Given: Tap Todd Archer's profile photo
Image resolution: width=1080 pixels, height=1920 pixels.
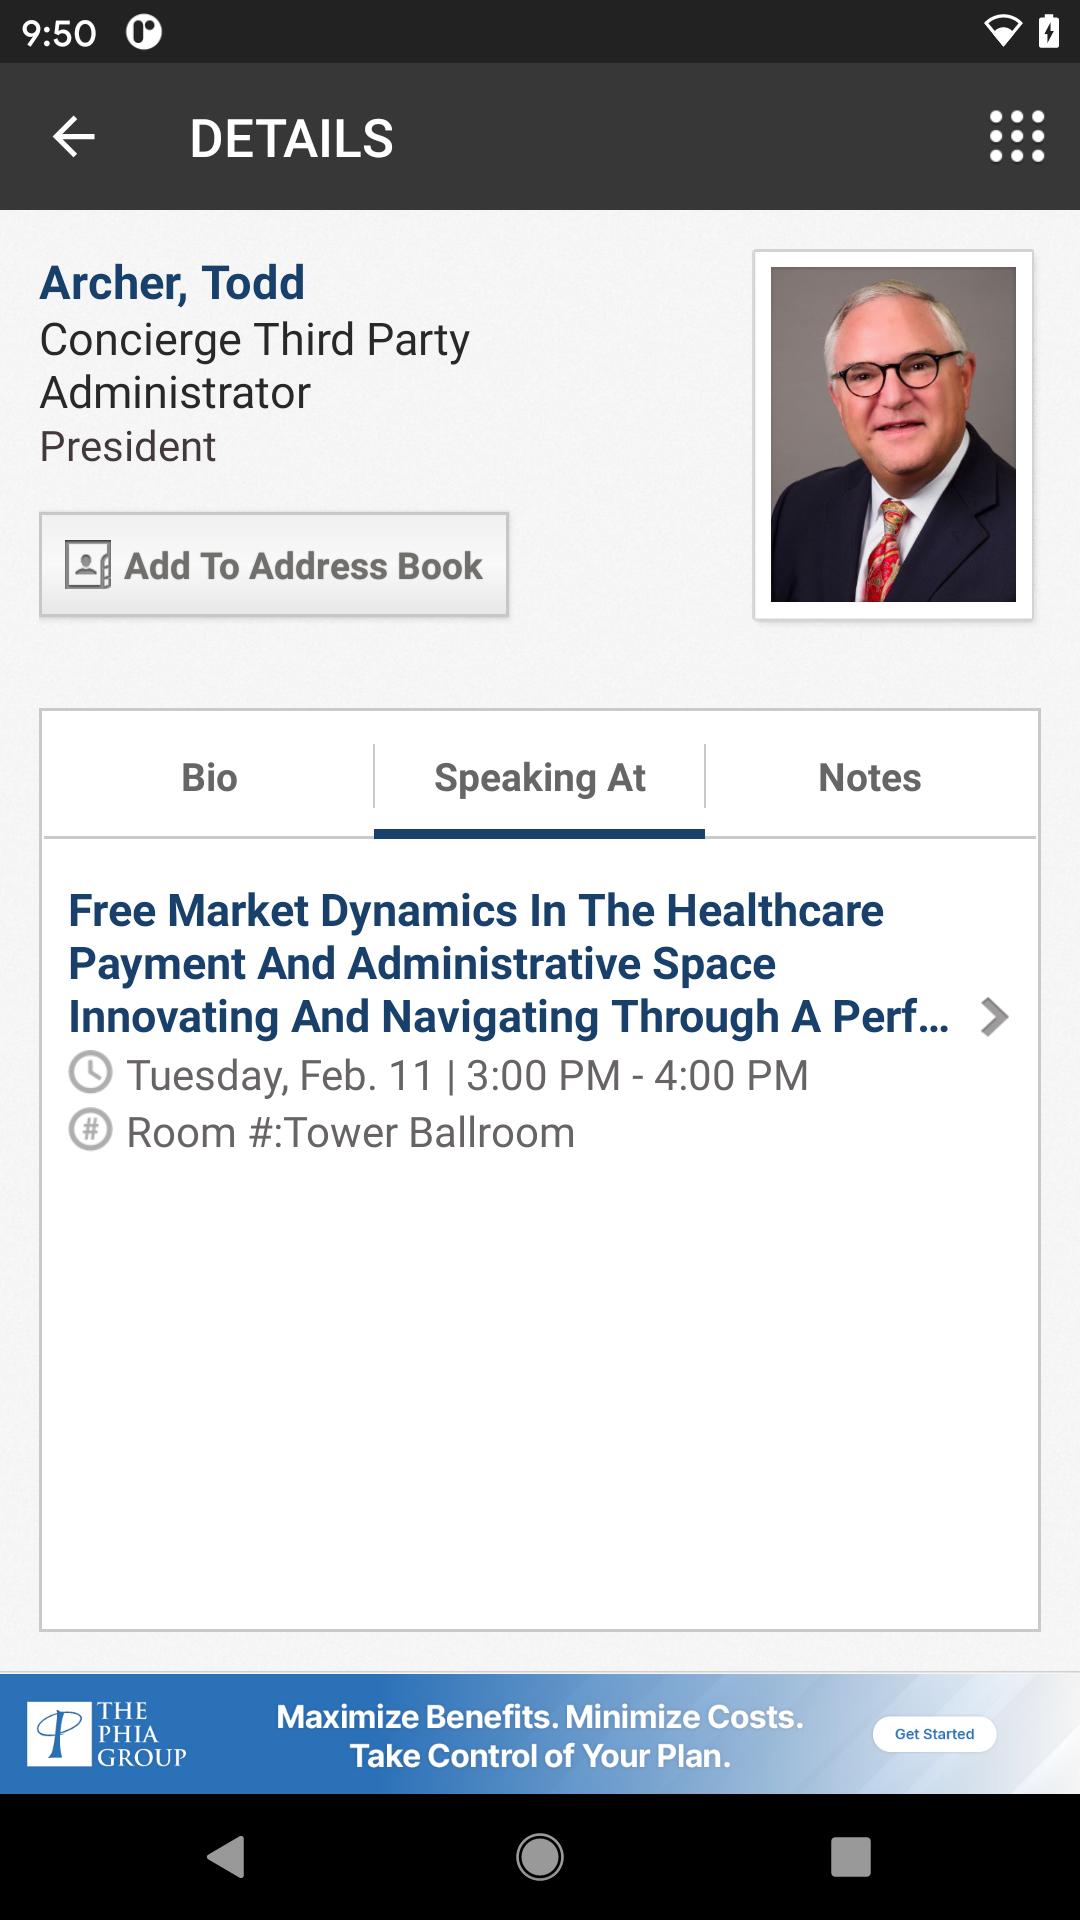Looking at the screenshot, I should coord(893,435).
